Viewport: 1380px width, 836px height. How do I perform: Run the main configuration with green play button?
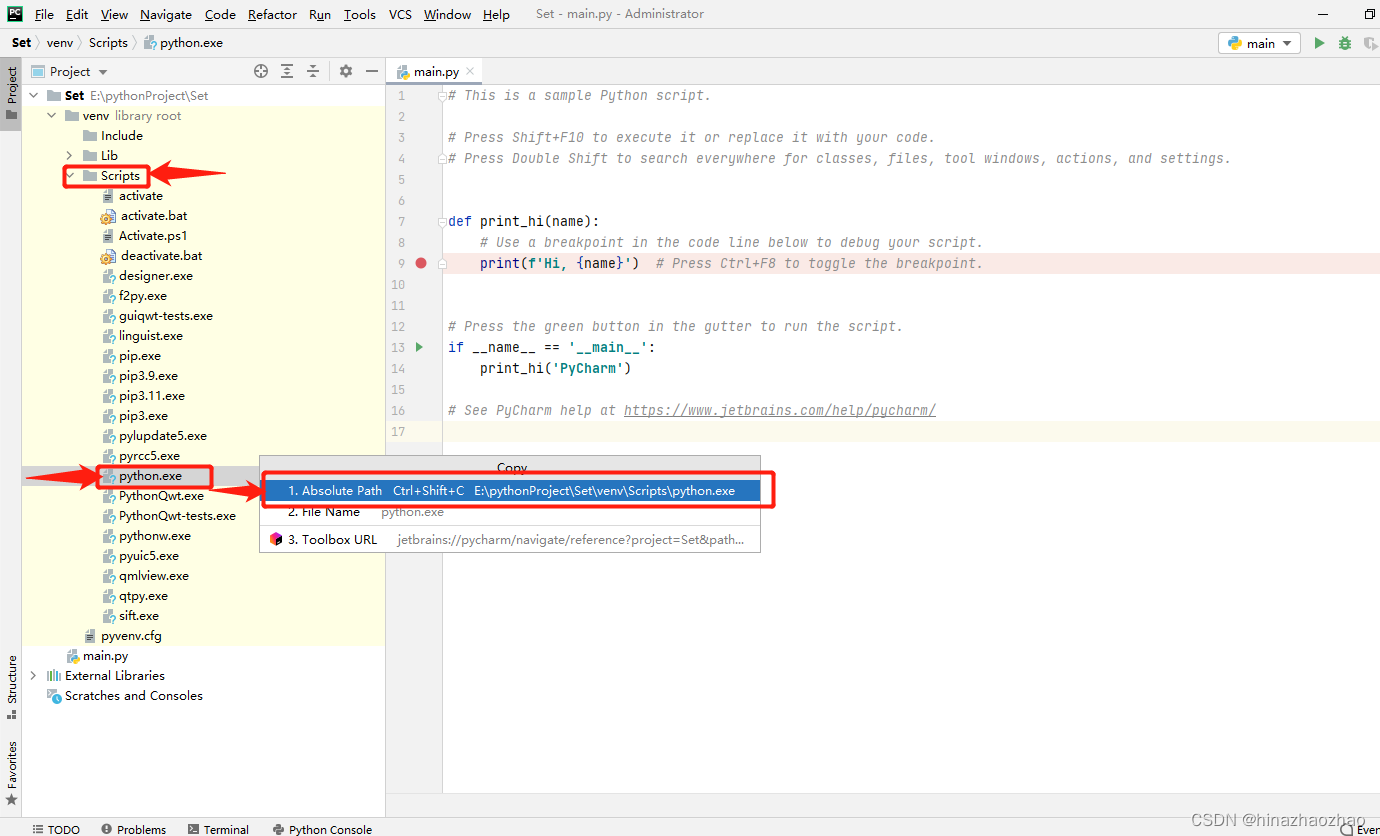(1320, 43)
